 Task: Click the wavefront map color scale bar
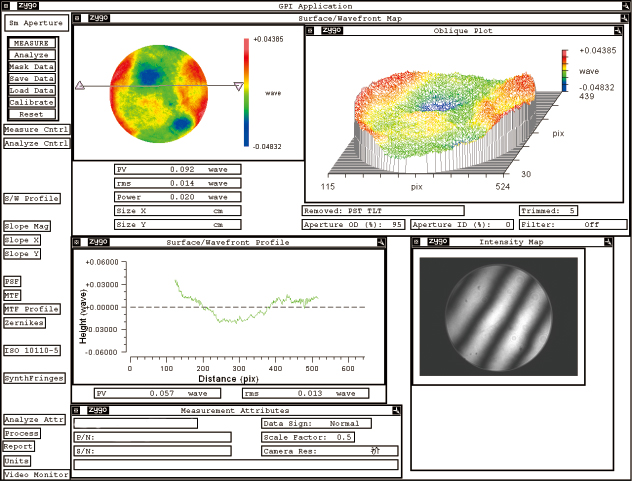coord(248,92)
